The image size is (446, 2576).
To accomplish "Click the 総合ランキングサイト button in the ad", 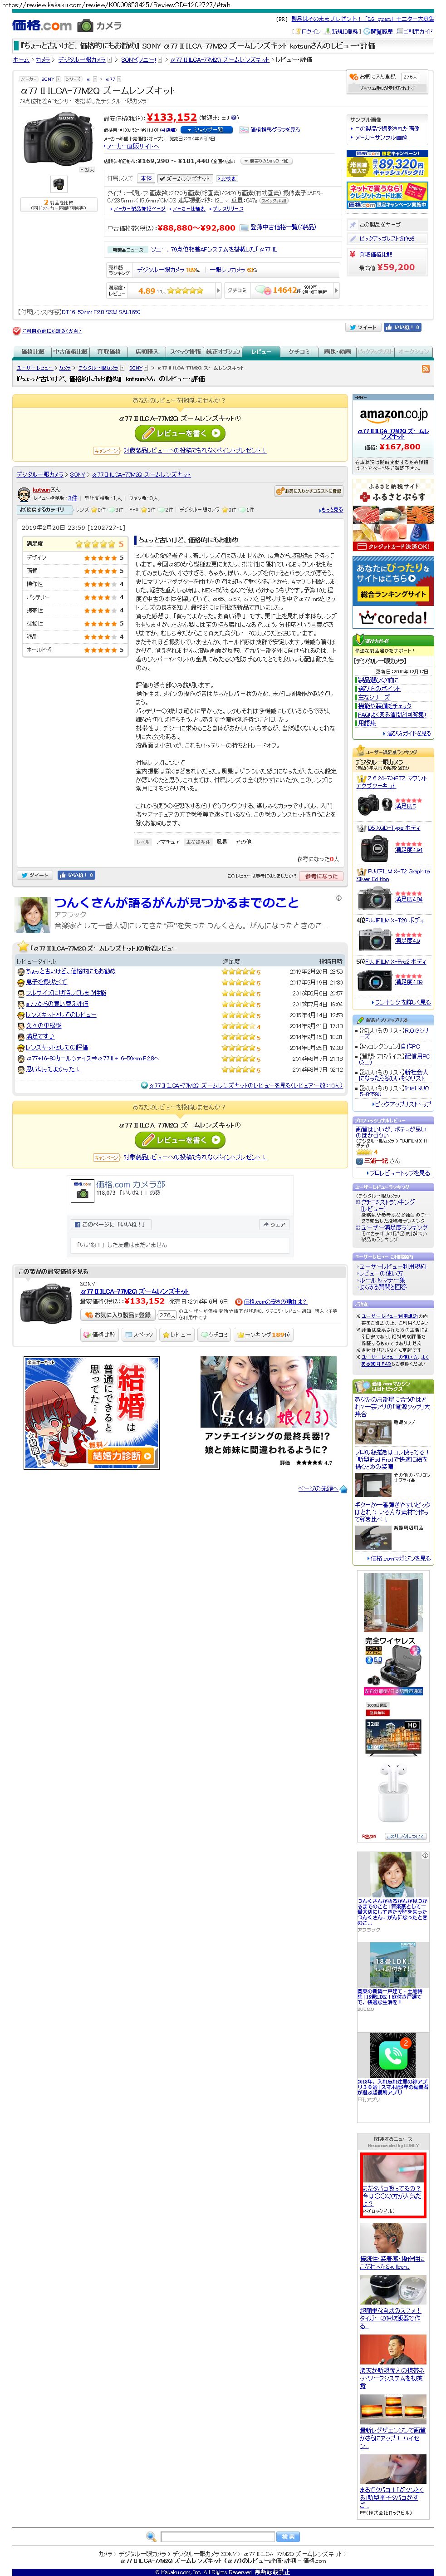I will click(x=392, y=594).
